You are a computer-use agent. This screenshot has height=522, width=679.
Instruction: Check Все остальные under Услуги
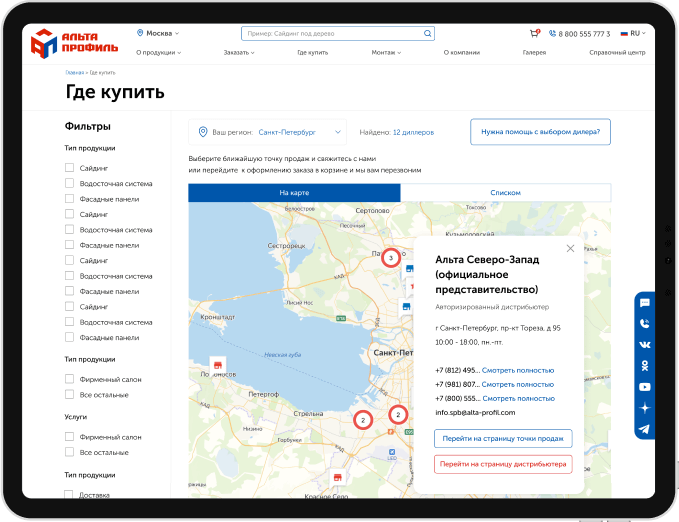pyautogui.click(x=69, y=452)
